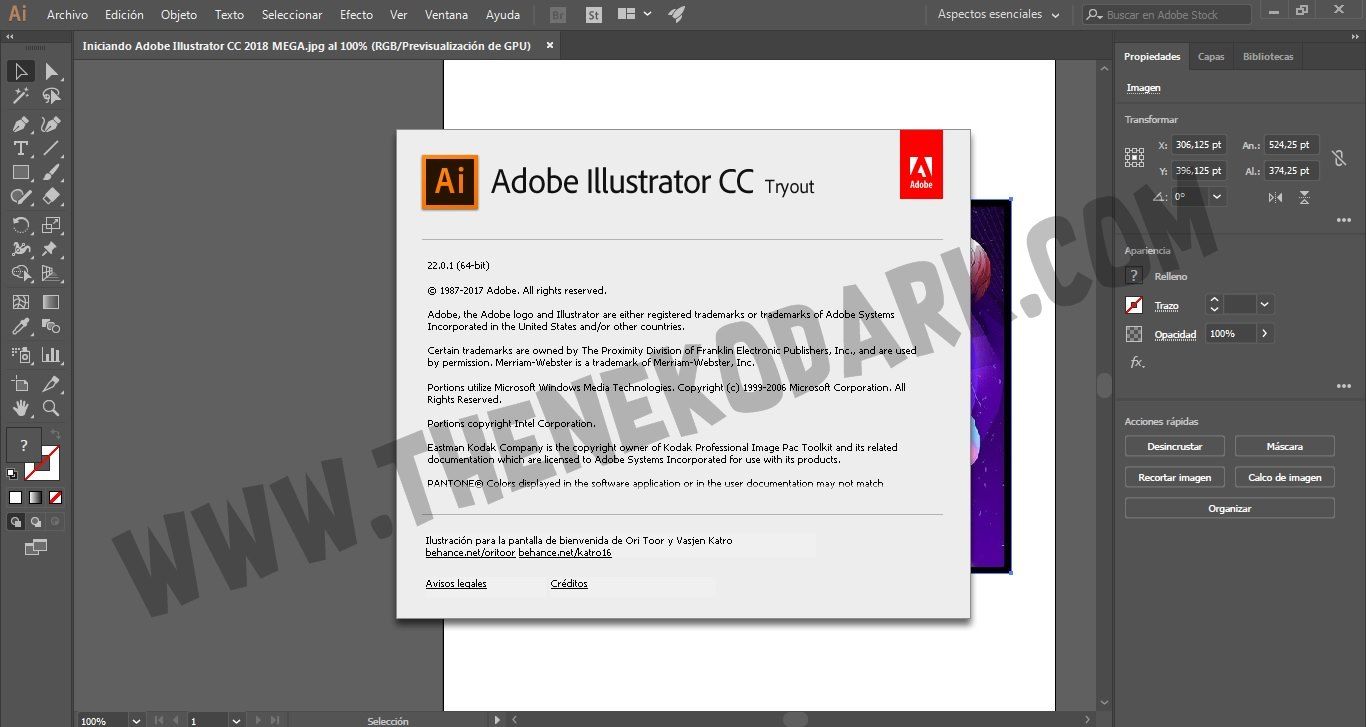
Task: Open the stroke weight dropdown
Action: (1265, 304)
